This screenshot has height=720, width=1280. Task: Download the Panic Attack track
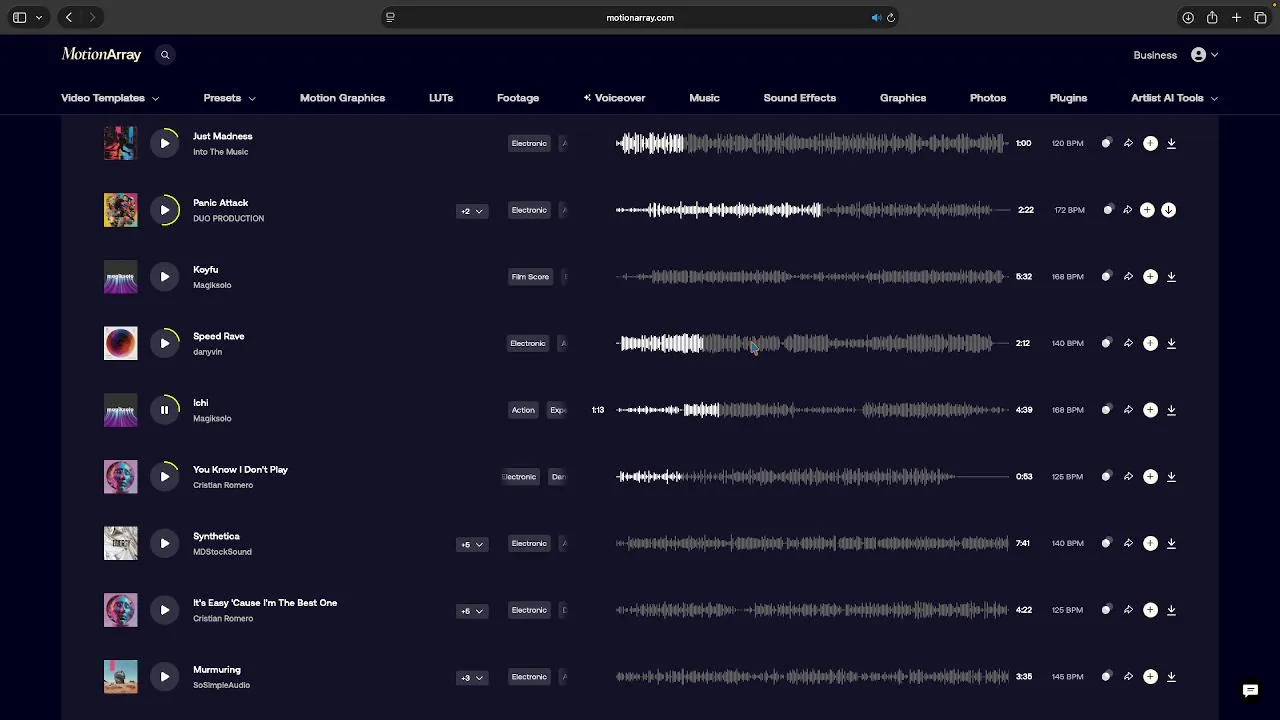[x=1168, y=210]
